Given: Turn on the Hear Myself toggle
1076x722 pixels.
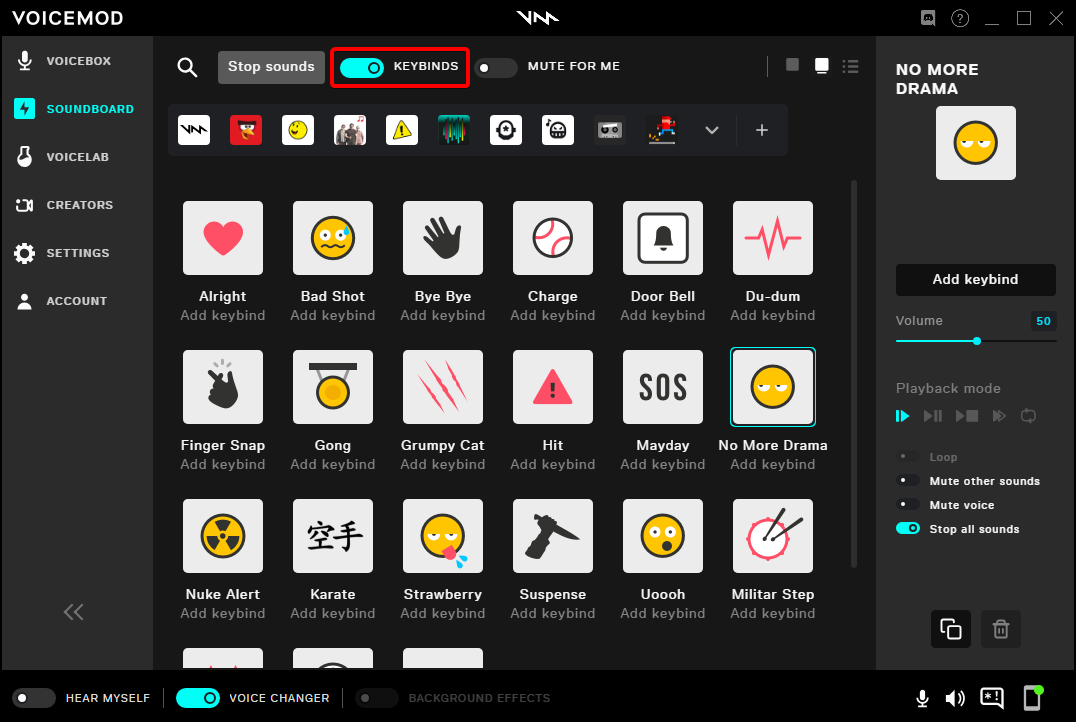Looking at the screenshot, I should coord(34,698).
